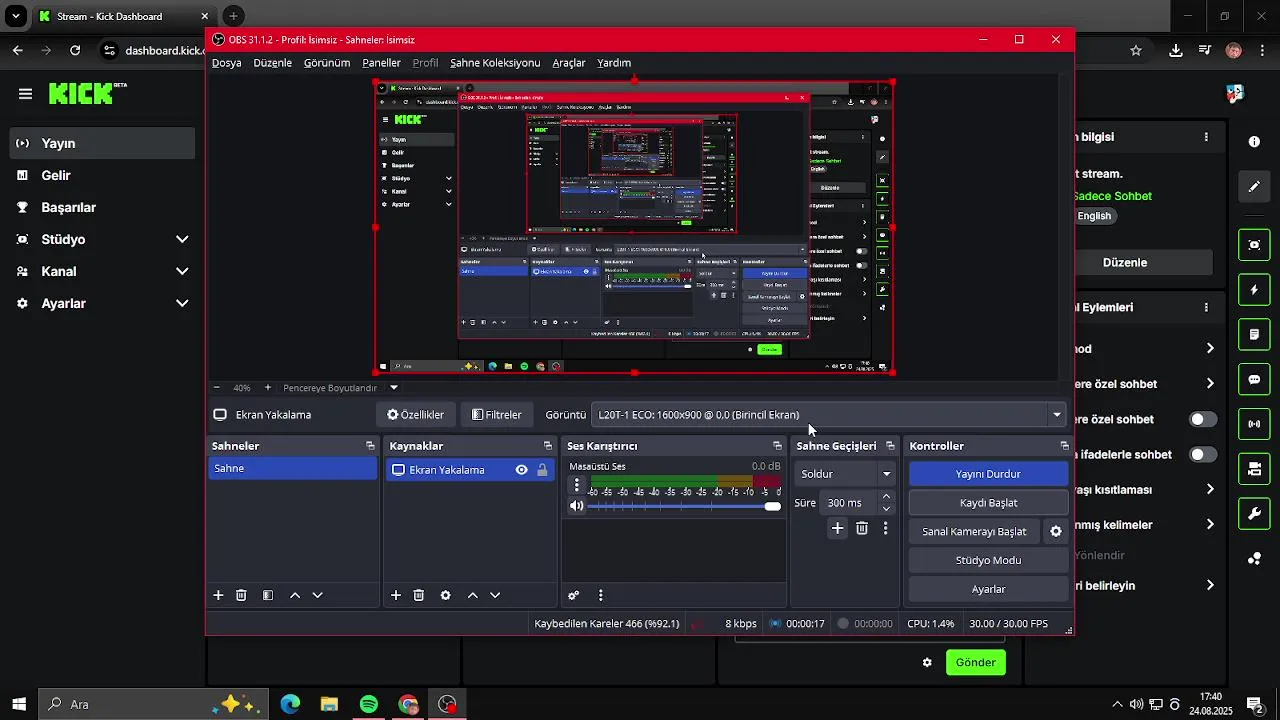Image resolution: width=1280 pixels, height=720 pixels.
Task: Undock the Kaynaklar panel via pop-out icon
Action: click(x=547, y=446)
